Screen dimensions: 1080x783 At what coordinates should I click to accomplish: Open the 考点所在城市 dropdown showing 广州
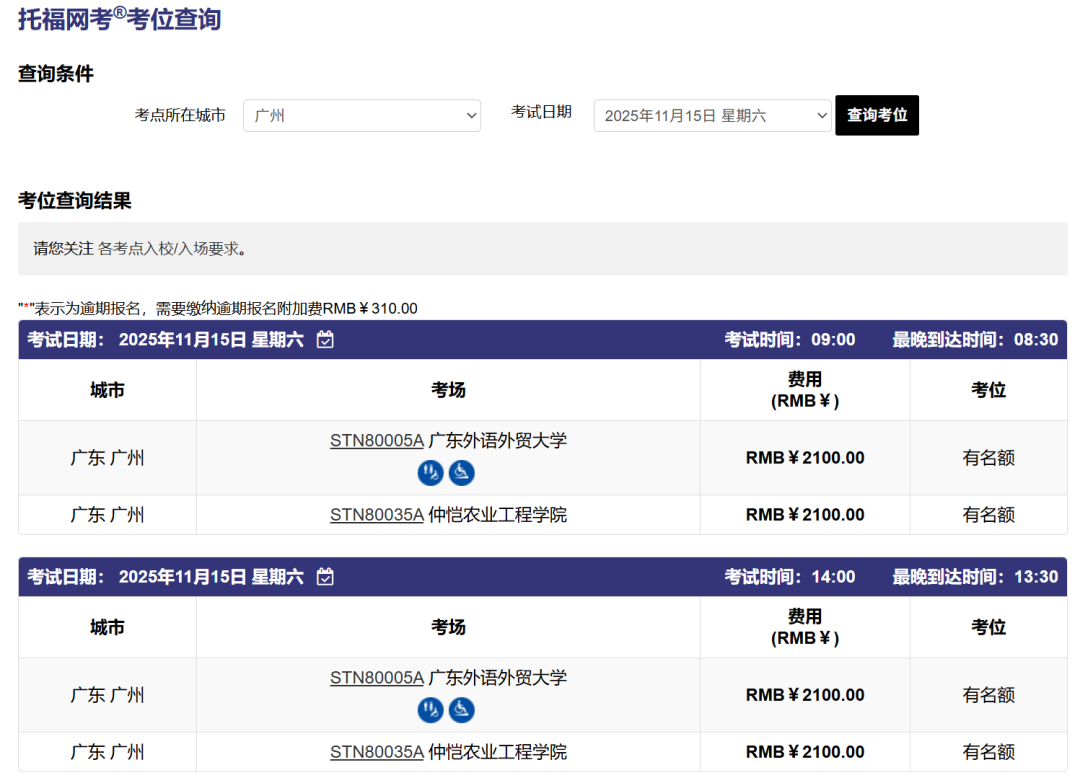(x=361, y=116)
